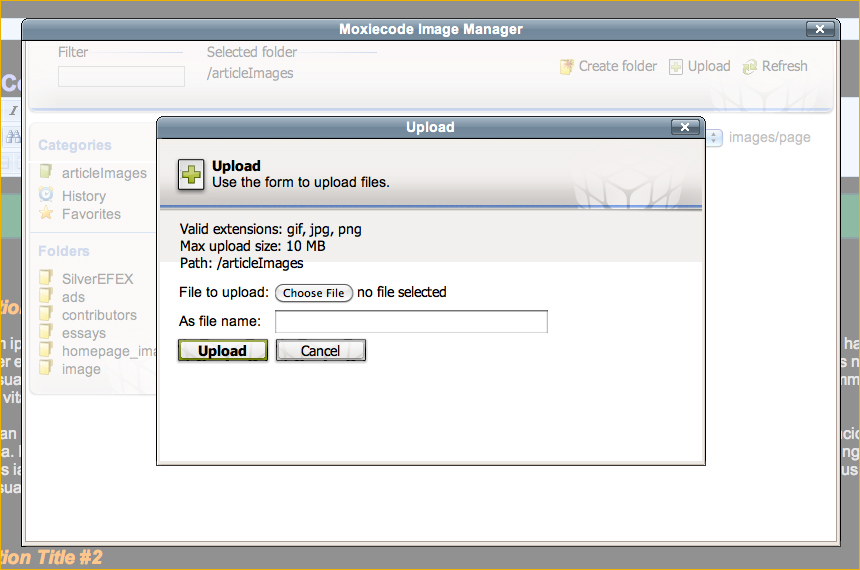
Task: Submit the form with the Upload button
Action: tap(223, 351)
